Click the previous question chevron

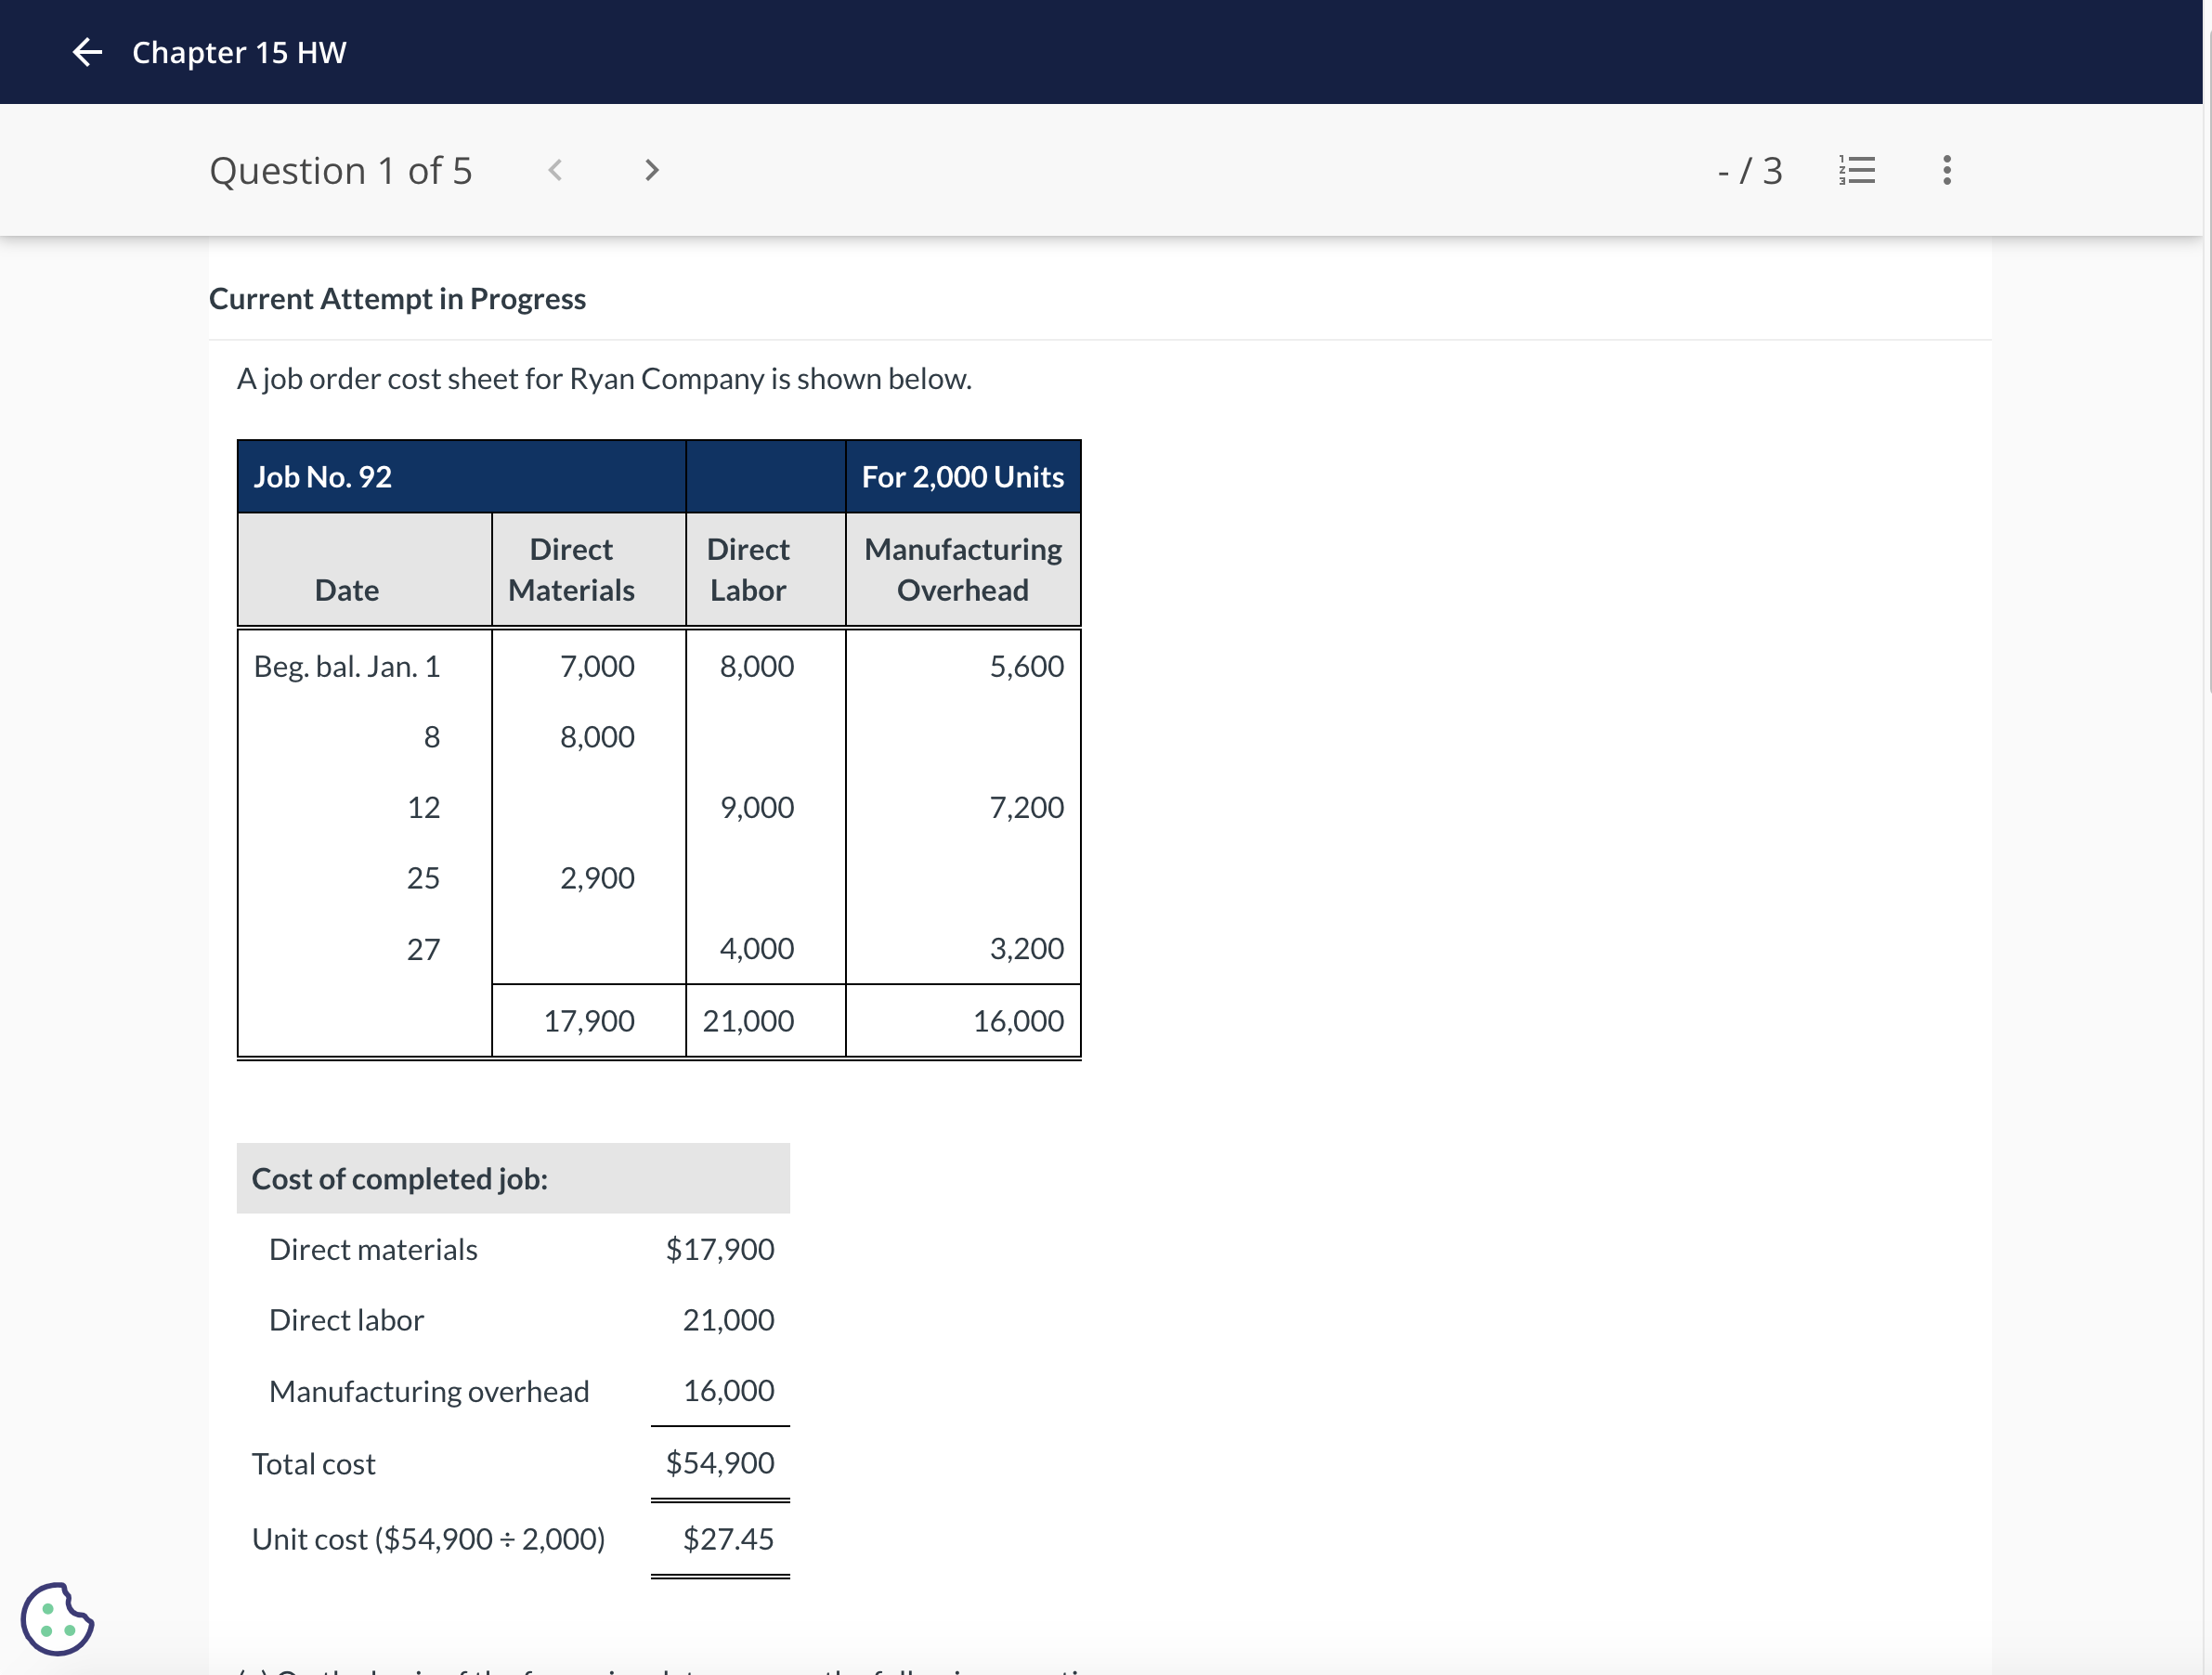click(556, 170)
